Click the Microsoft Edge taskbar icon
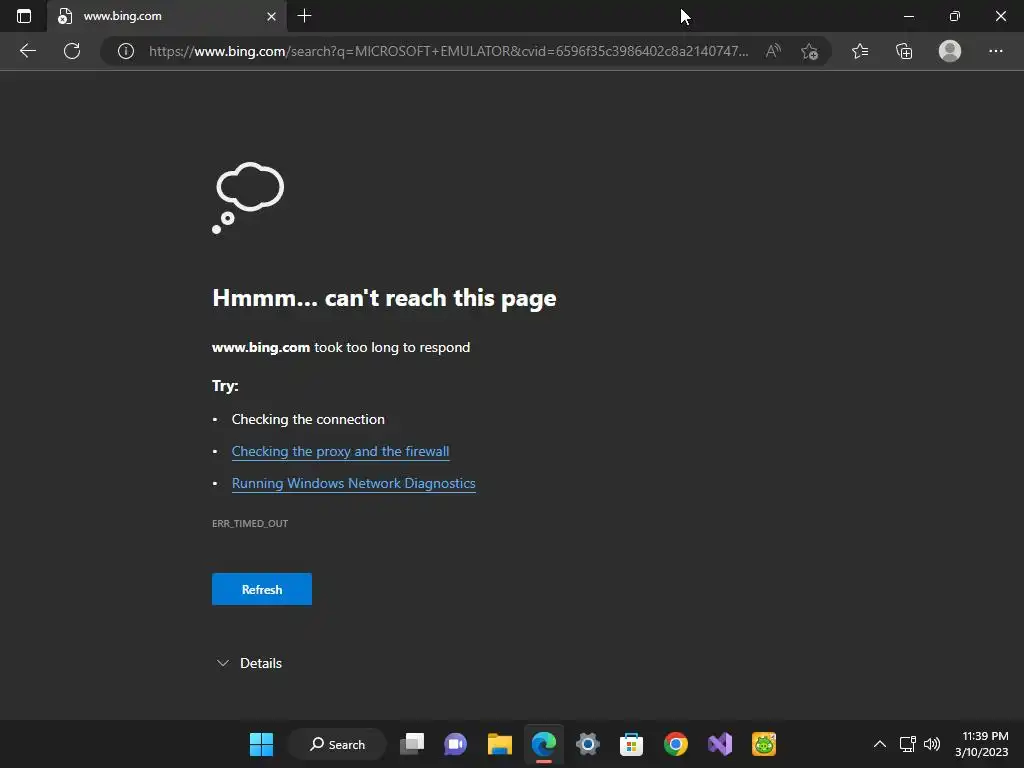 coord(543,744)
